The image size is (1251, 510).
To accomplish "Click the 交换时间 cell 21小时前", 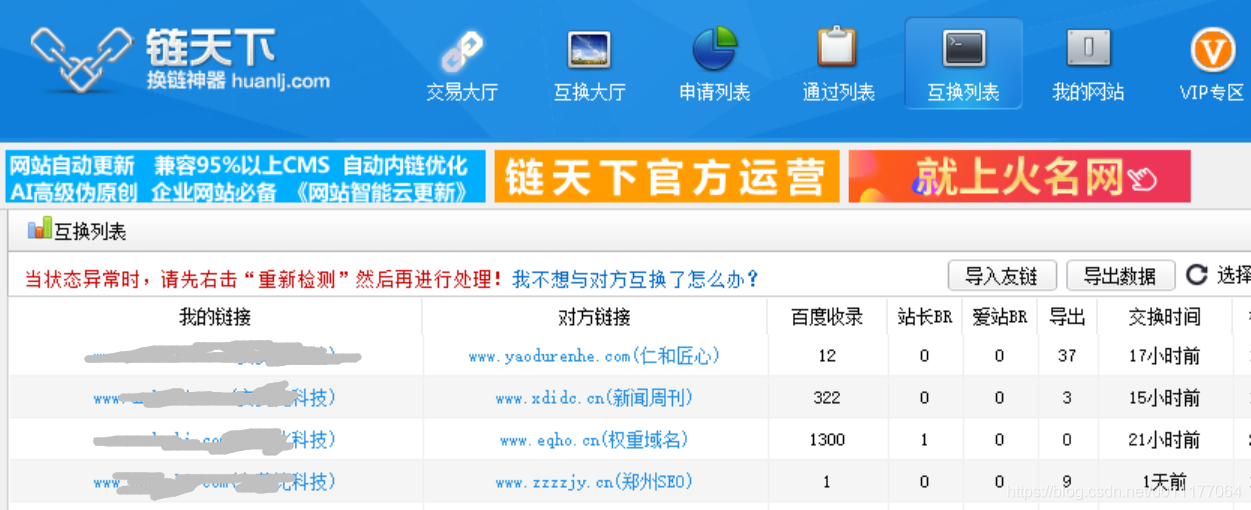I will pos(1164,440).
